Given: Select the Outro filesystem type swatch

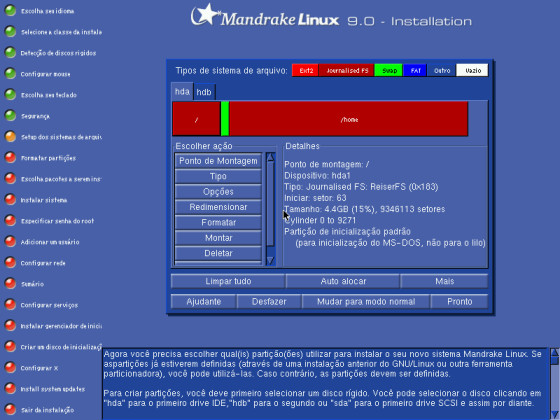Looking at the screenshot, I should click(442, 70).
